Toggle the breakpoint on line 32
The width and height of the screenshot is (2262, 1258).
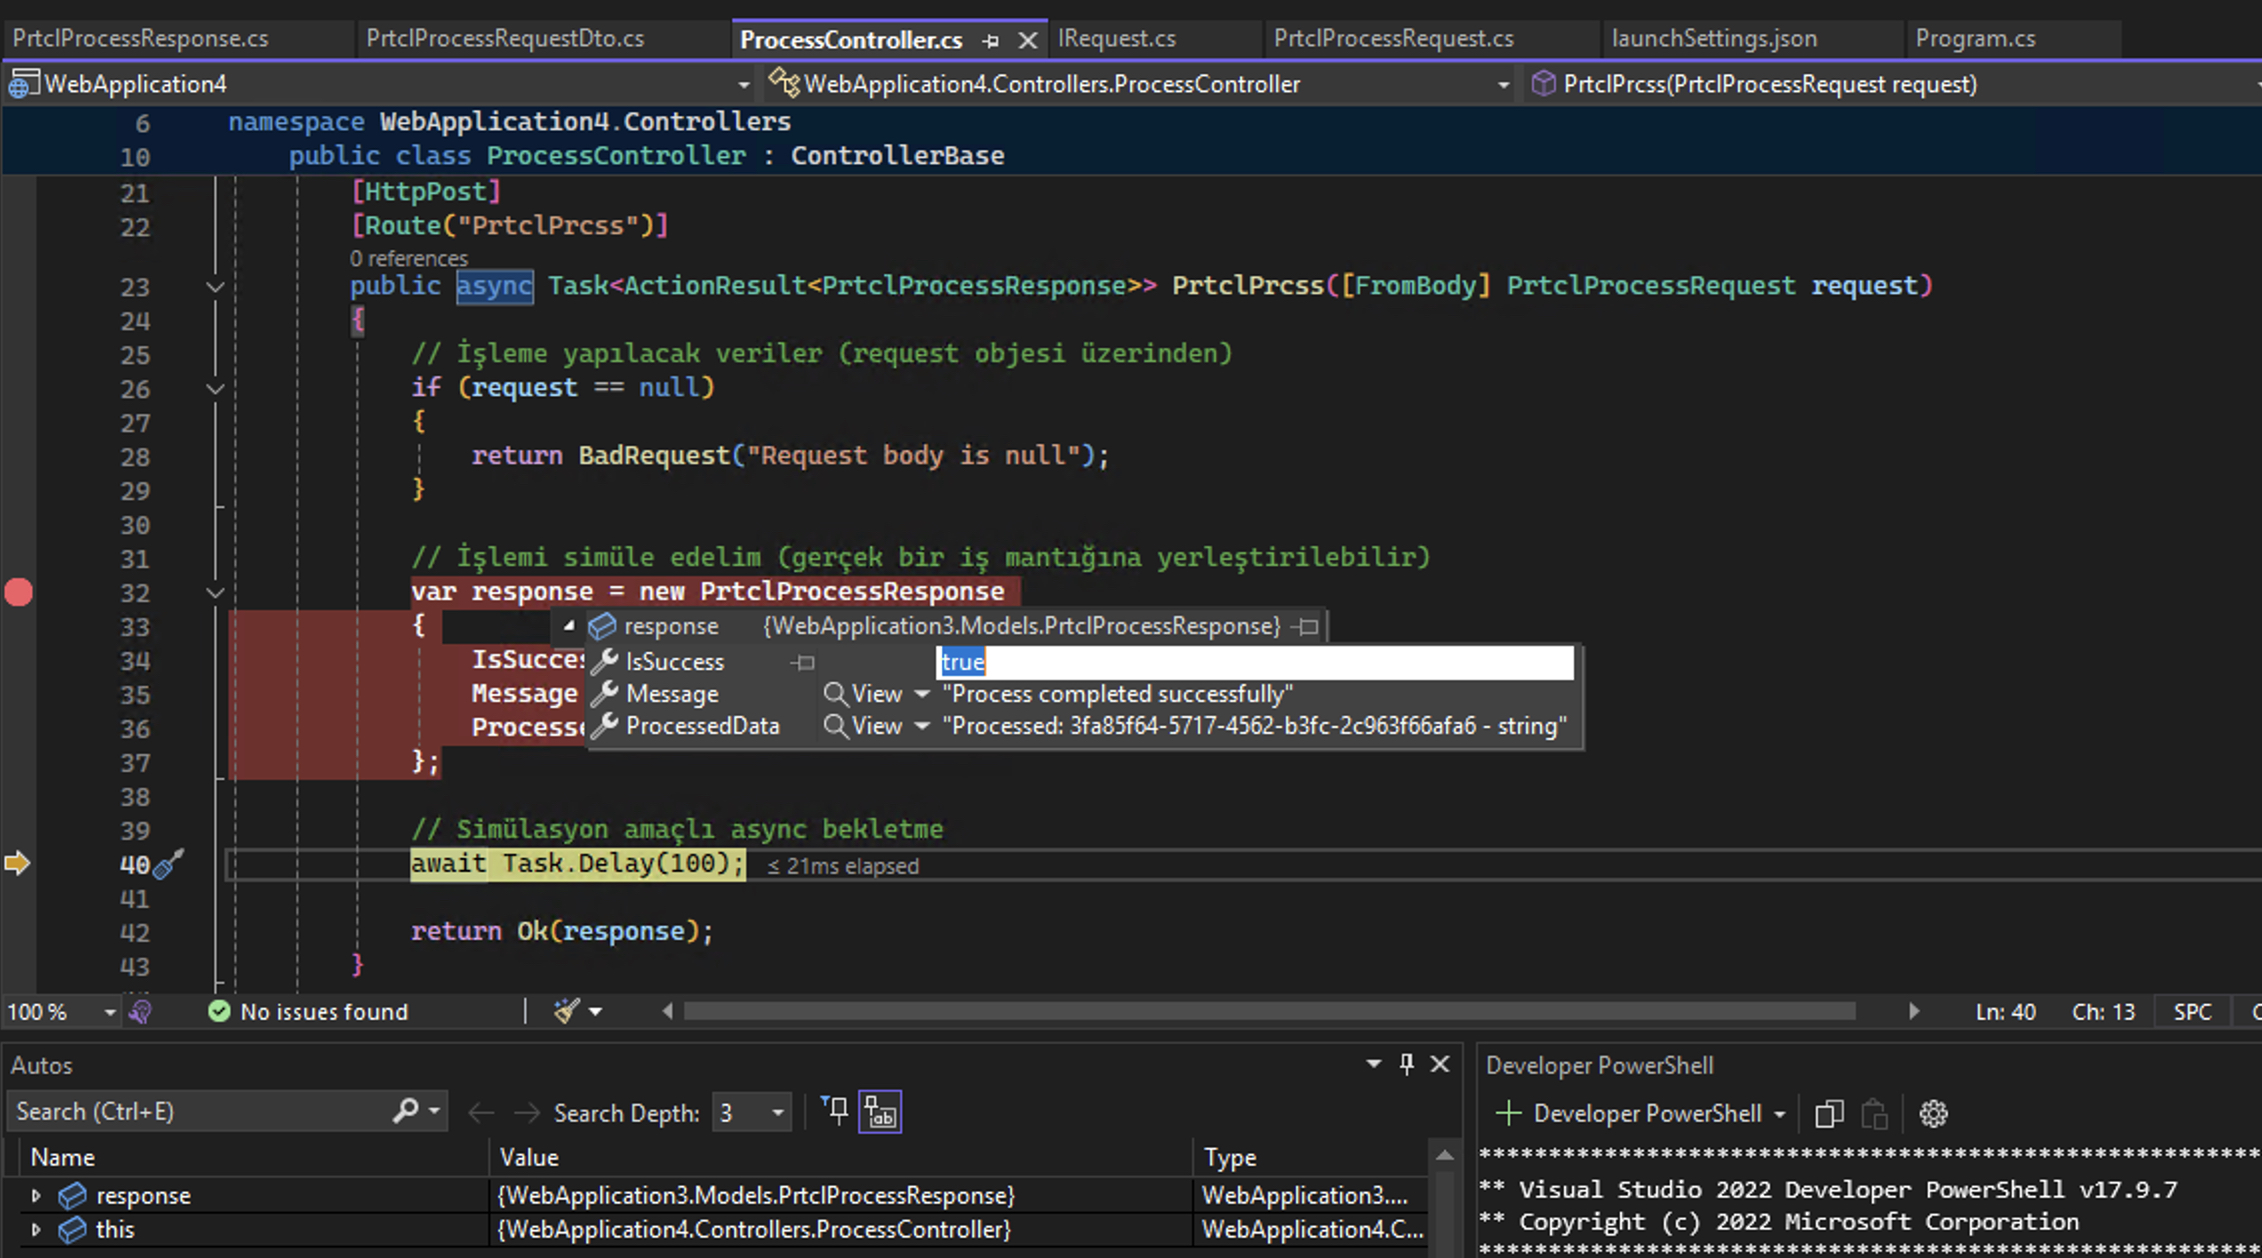(19, 592)
